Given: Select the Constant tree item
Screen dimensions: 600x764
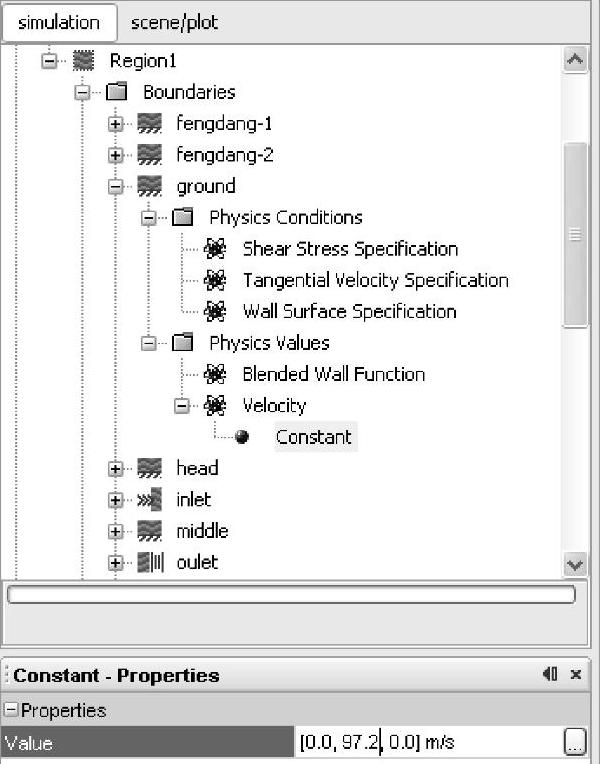Looking at the screenshot, I should tap(314, 437).
